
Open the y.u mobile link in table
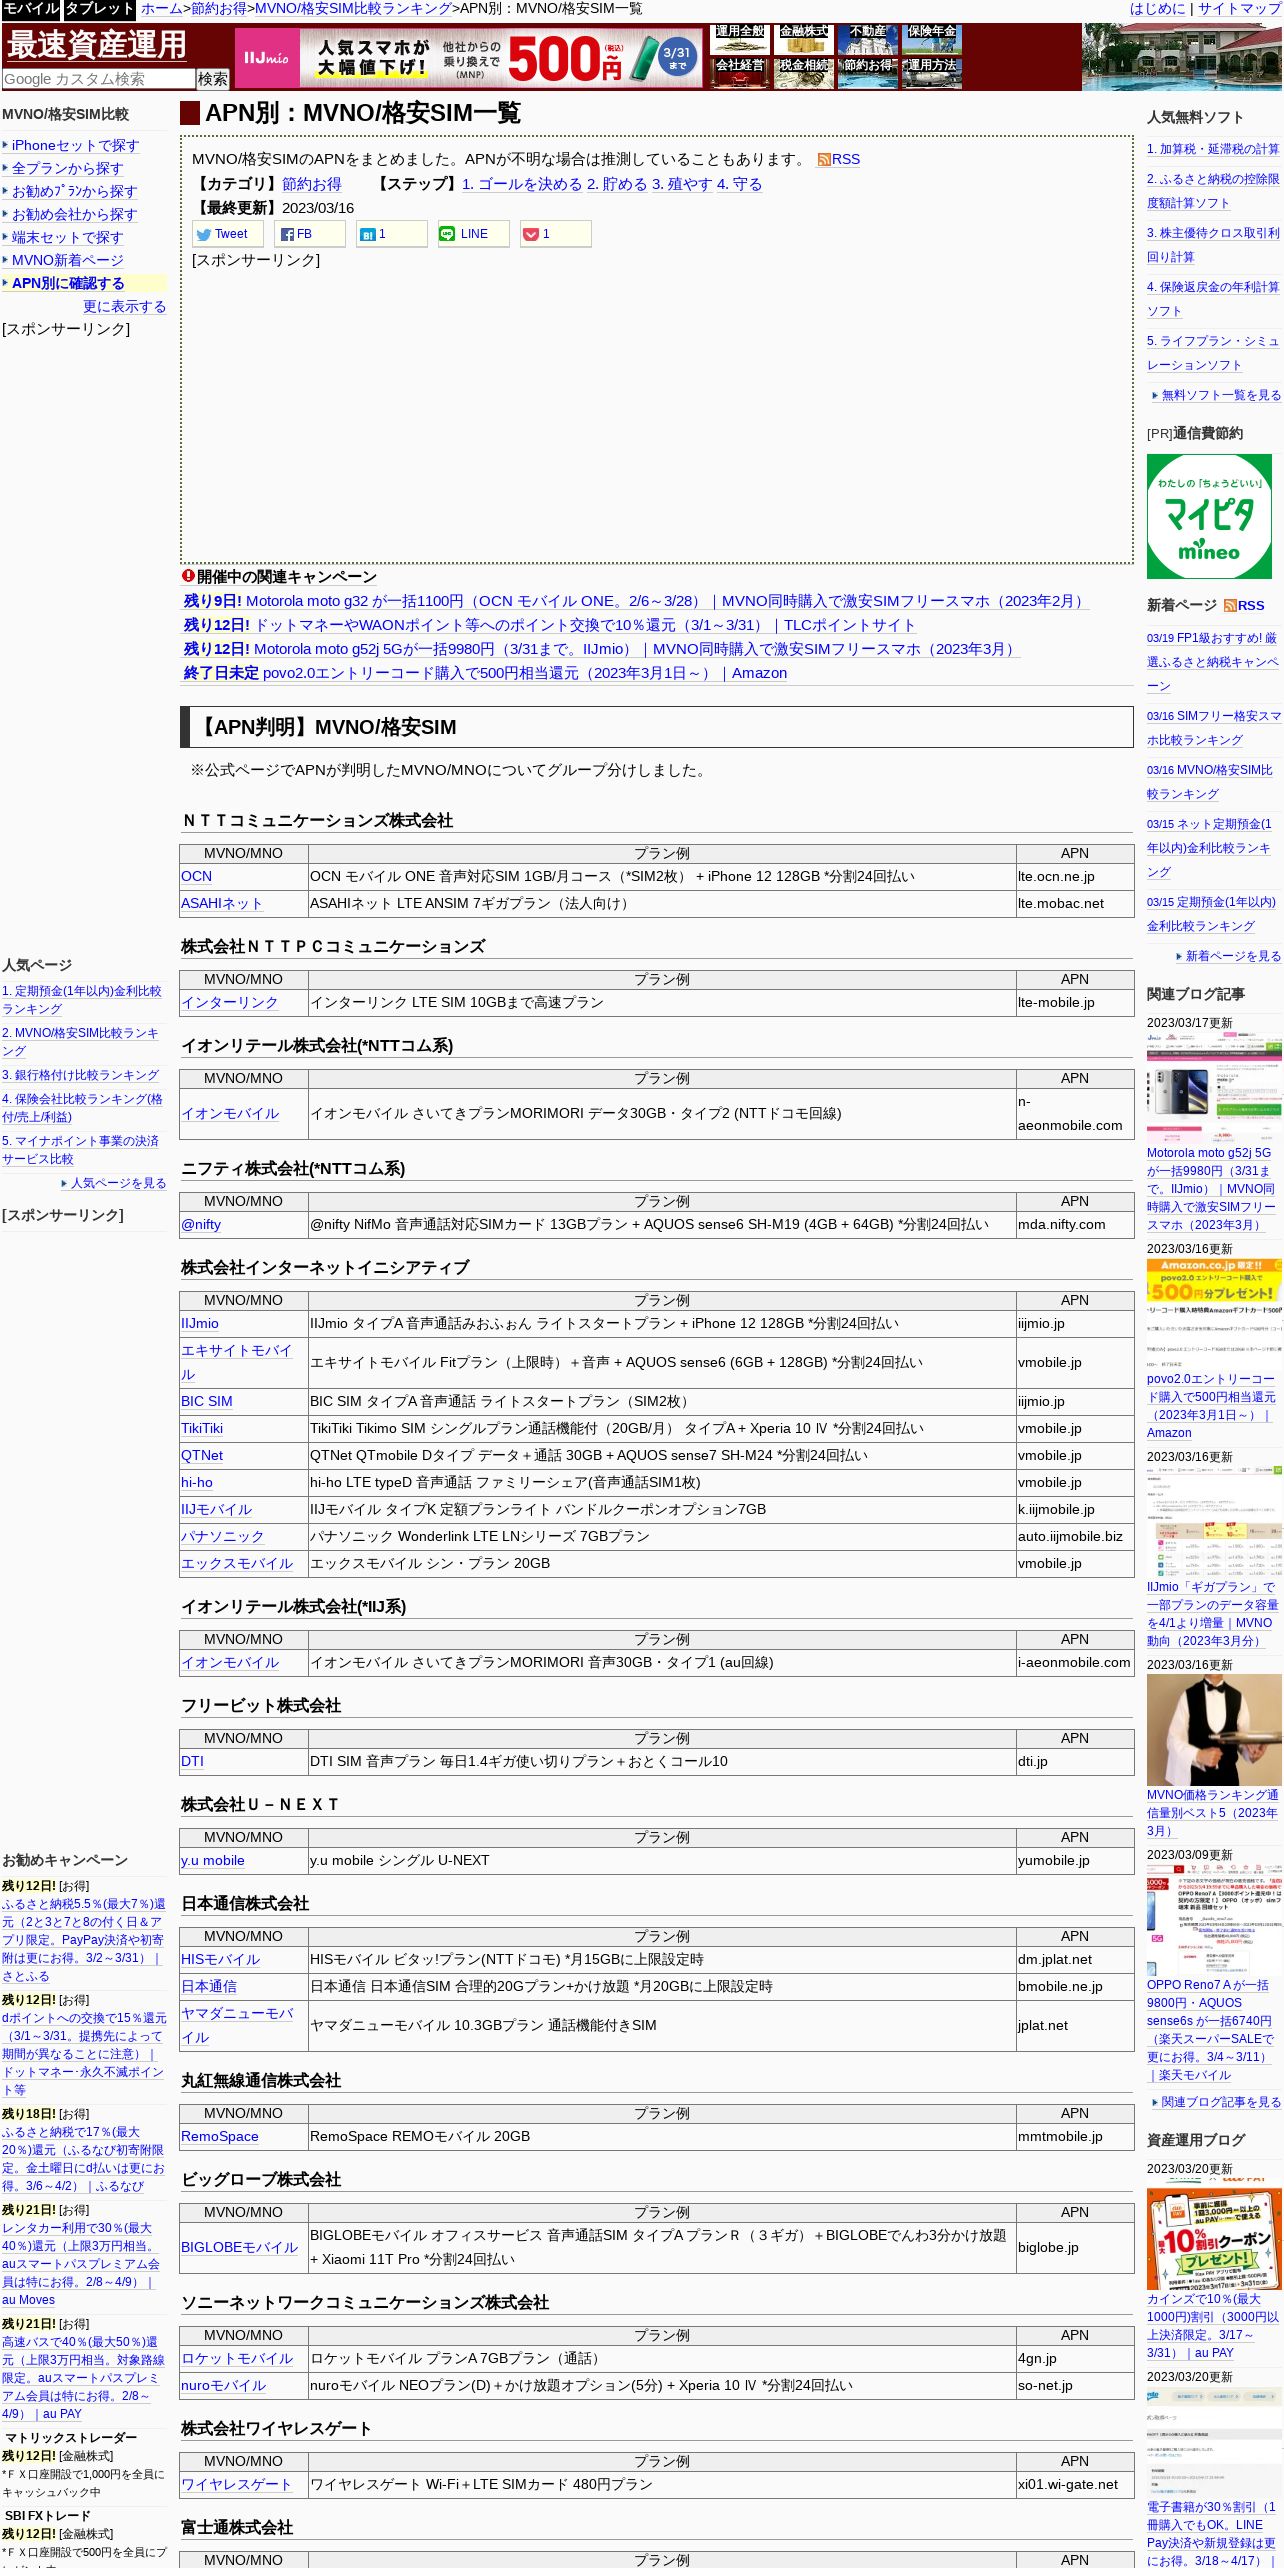tap(213, 1860)
